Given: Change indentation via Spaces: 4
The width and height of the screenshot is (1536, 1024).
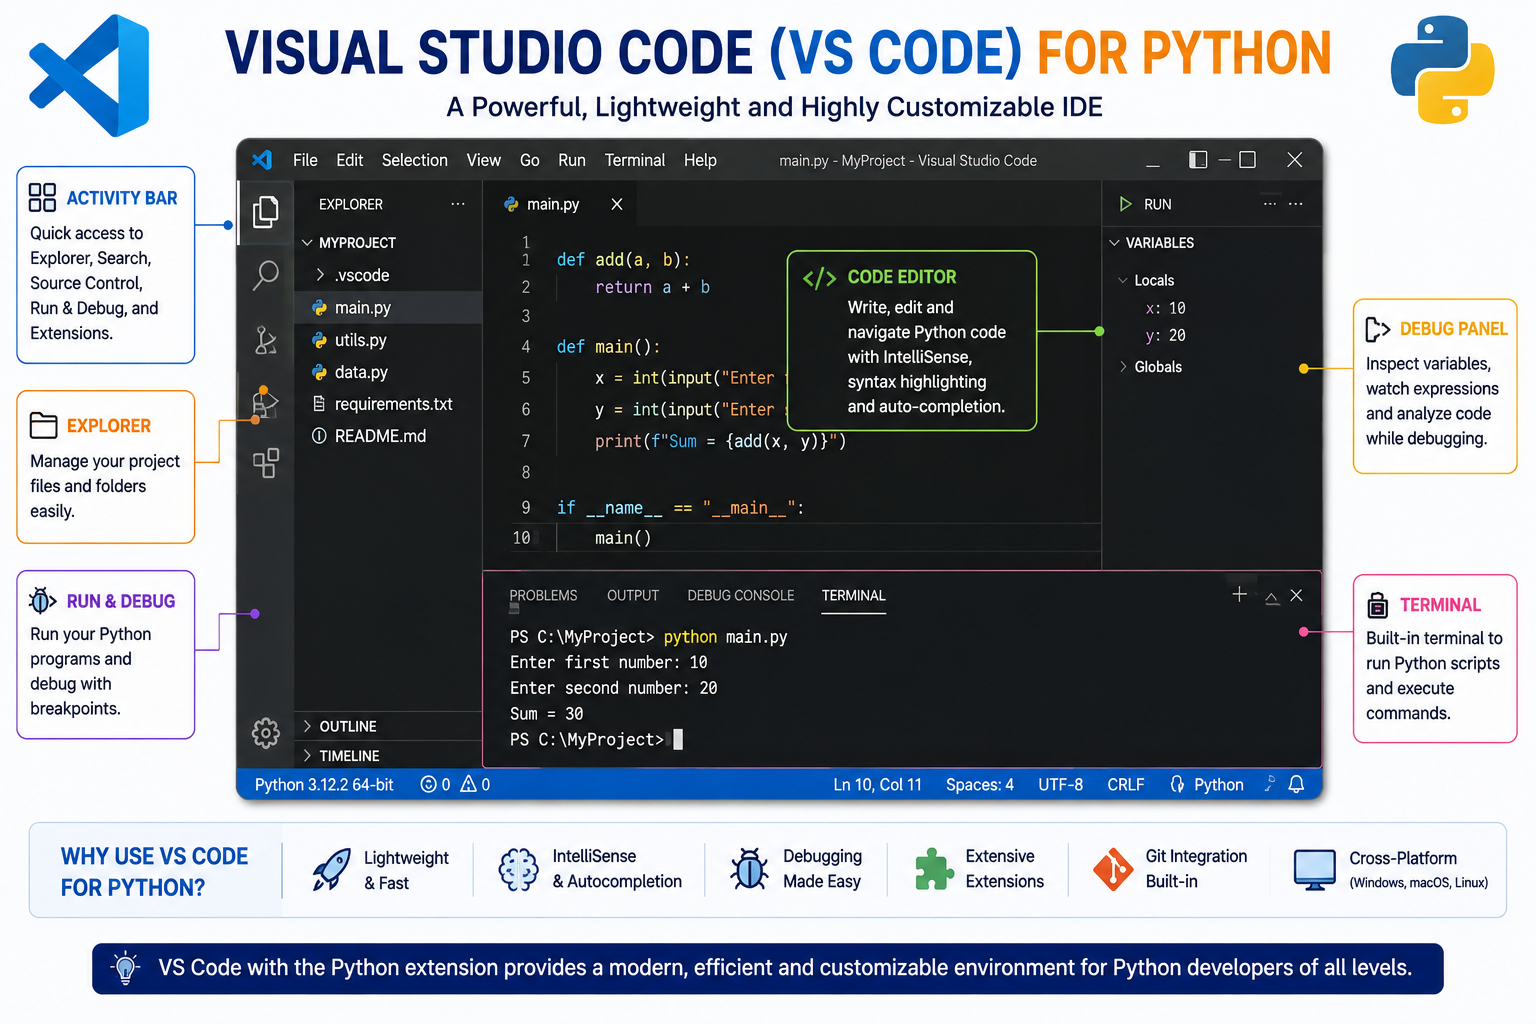Looking at the screenshot, I should tap(980, 785).
